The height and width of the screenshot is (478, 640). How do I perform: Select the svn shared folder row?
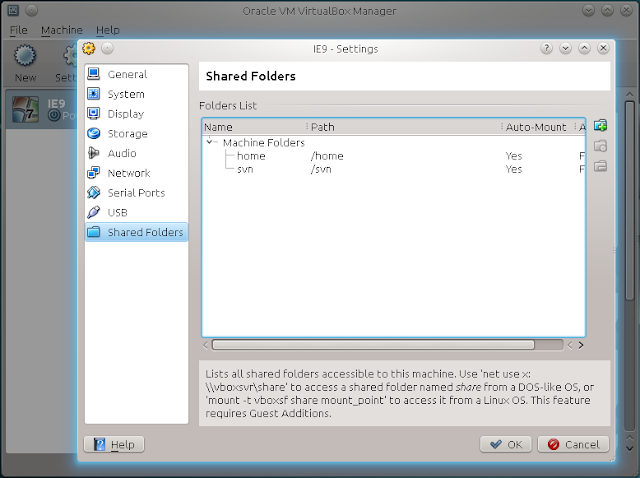(x=394, y=169)
